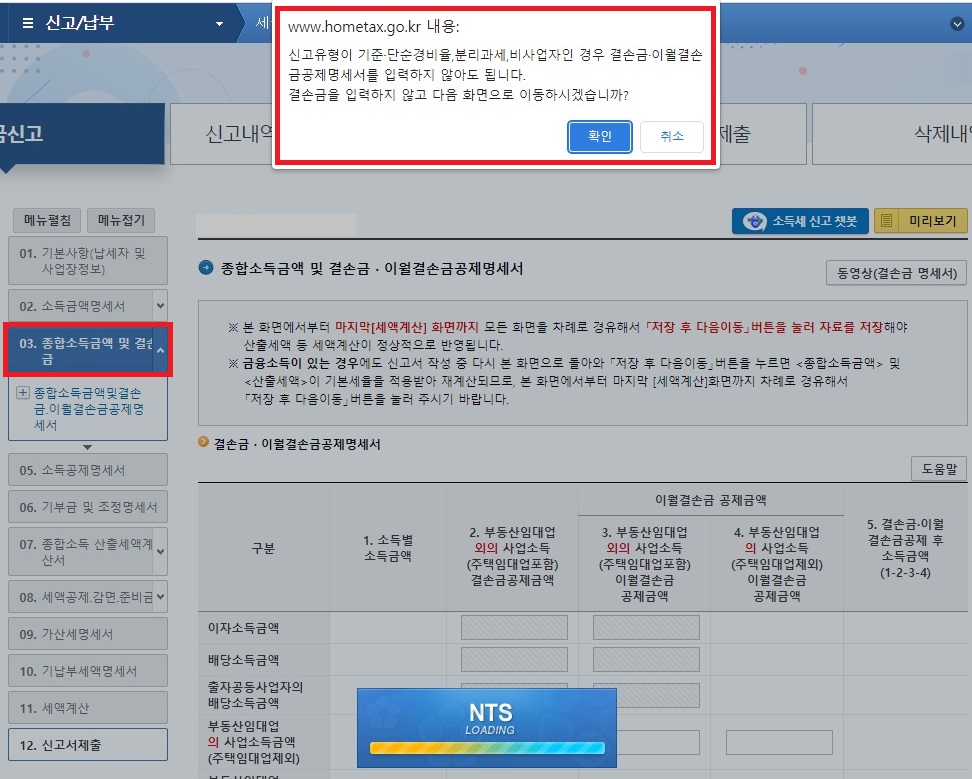The width and height of the screenshot is (972, 779).
Task: Open menu 05. 소득공제명세서
Action: click(x=87, y=470)
